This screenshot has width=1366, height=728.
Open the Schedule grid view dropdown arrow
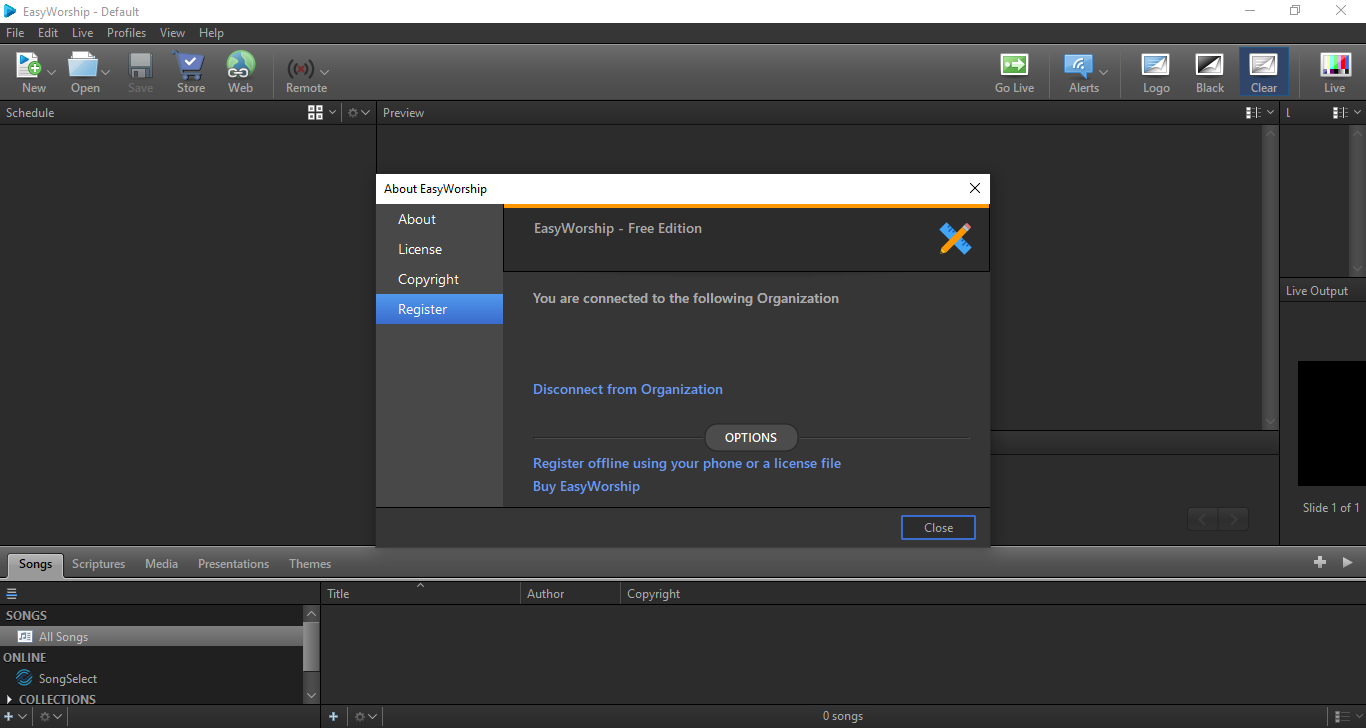333,113
